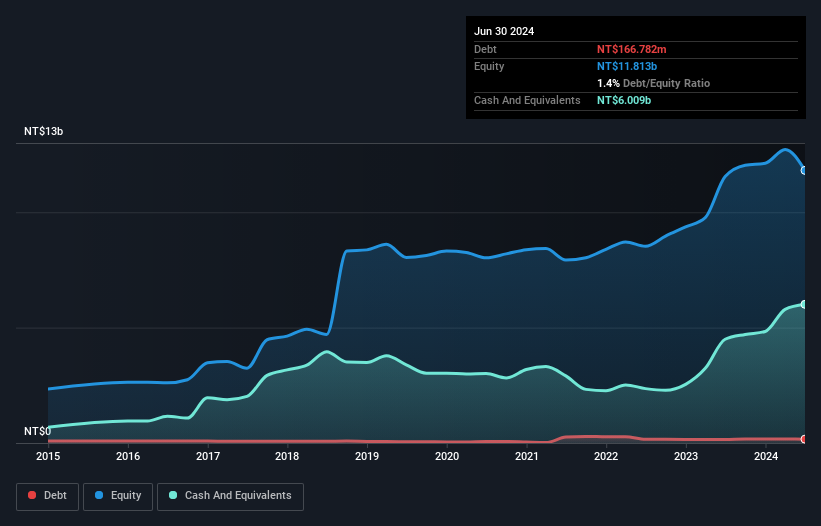Click the 2017 x-axis label
This screenshot has height=526, width=821.
point(208,456)
